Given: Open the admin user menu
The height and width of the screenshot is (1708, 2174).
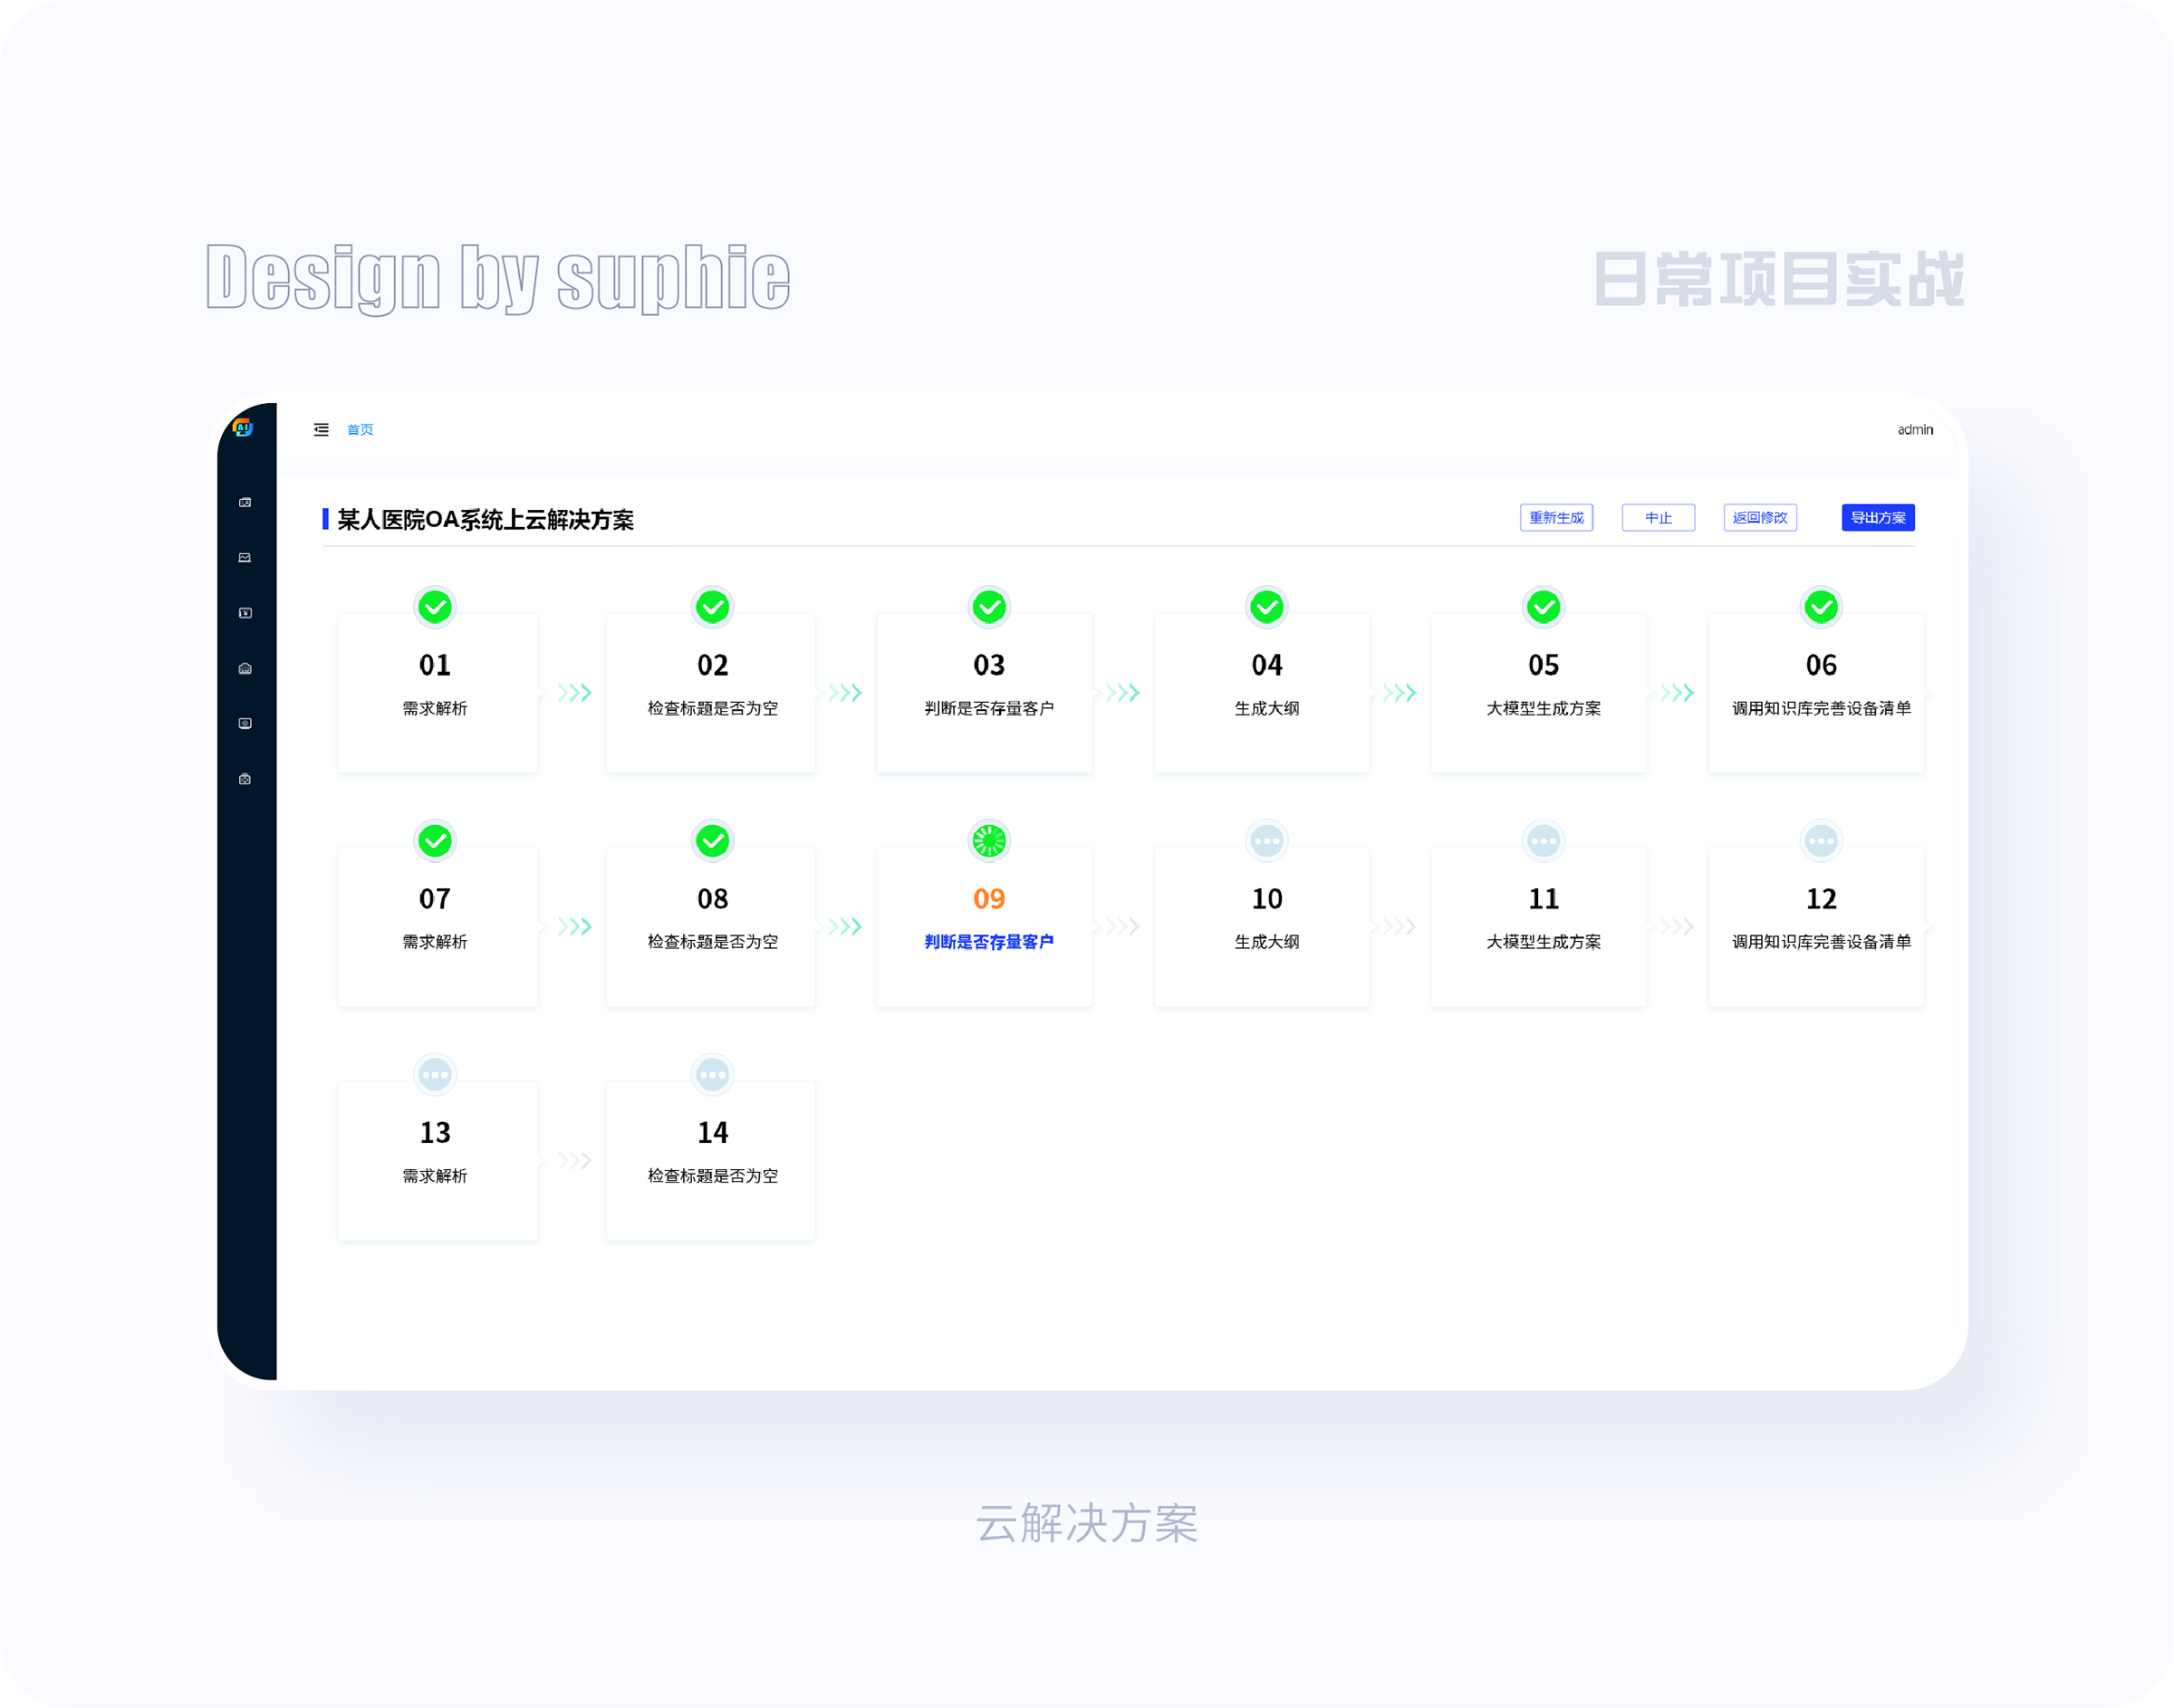Looking at the screenshot, I should [1915, 430].
